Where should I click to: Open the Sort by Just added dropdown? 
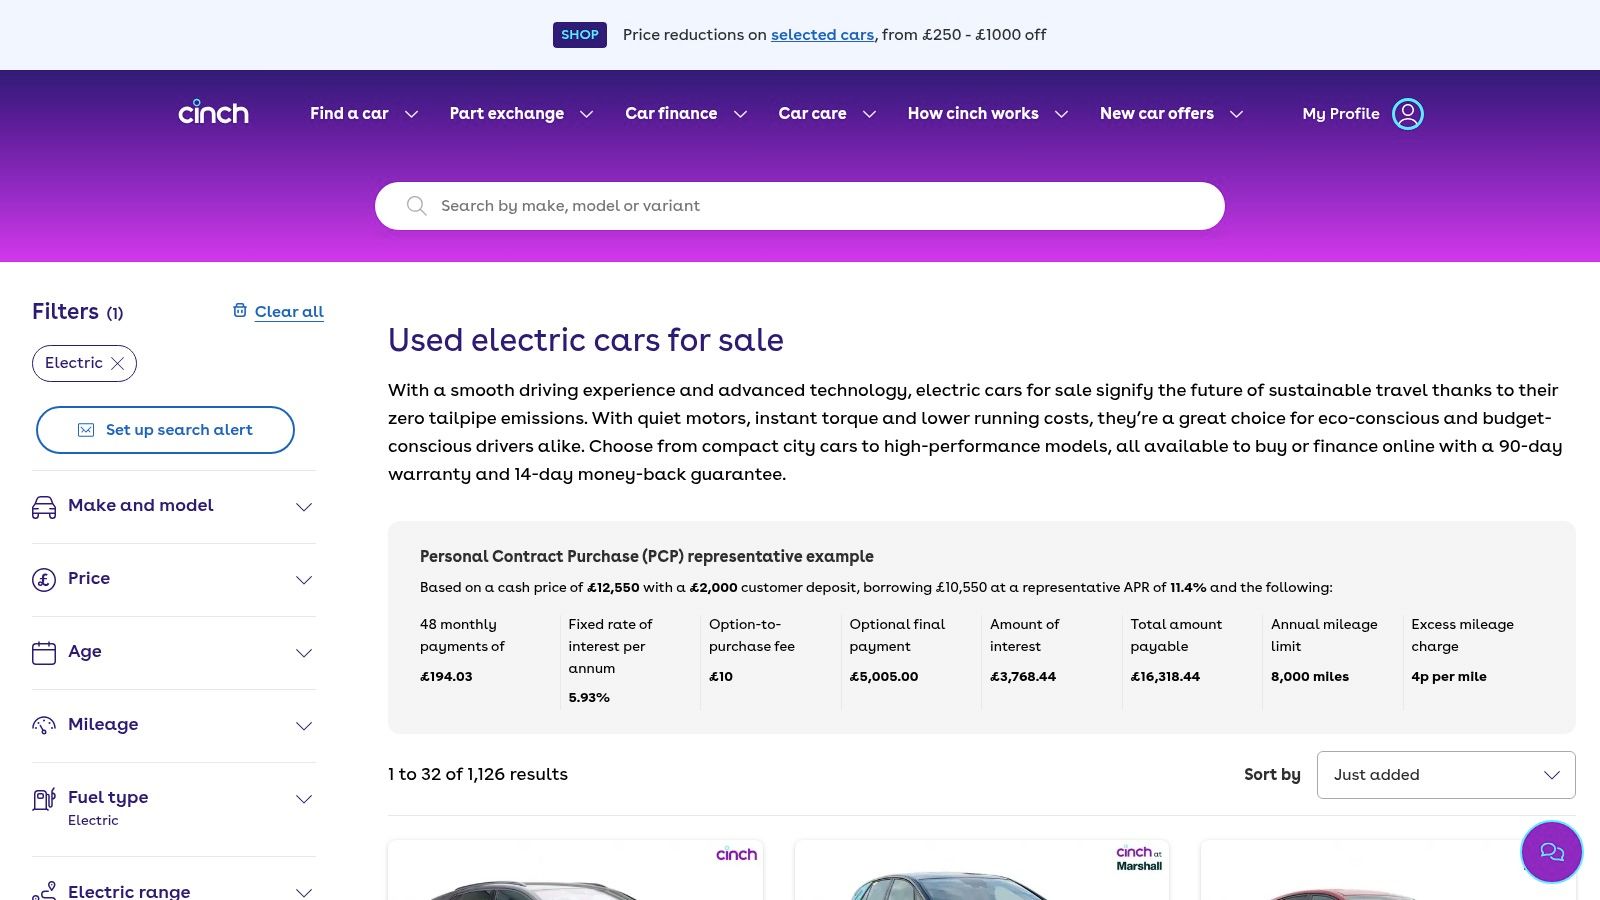pyautogui.click(x=1445, y=775)
